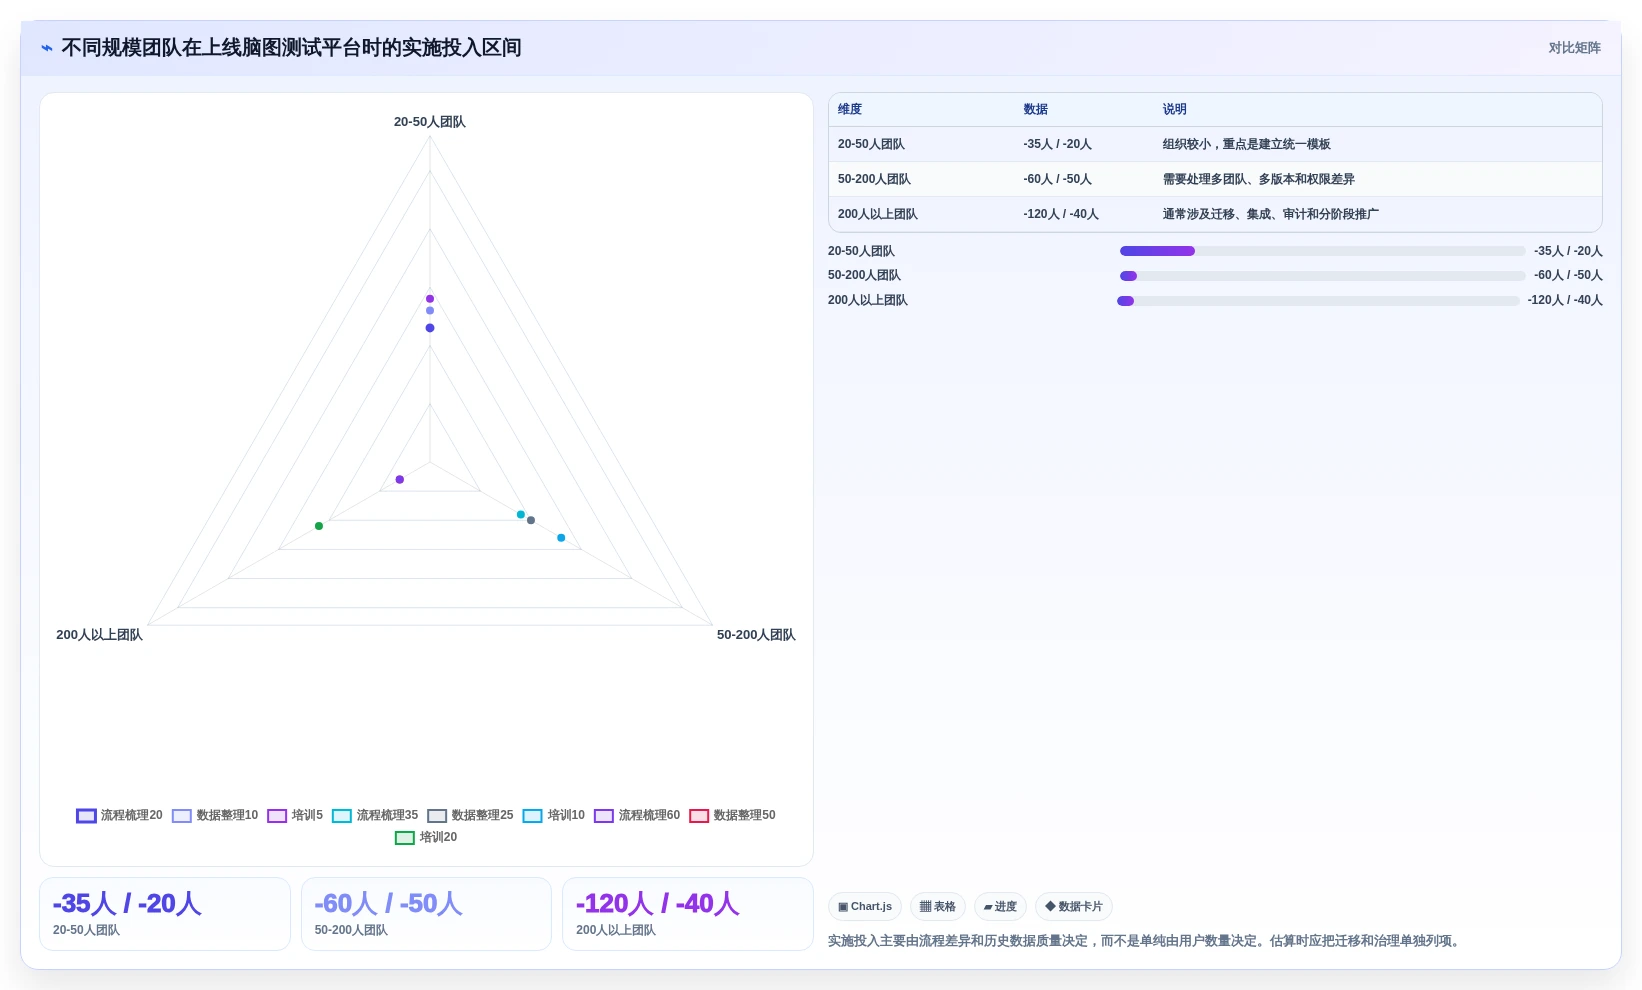The image size is (1642, 990).
Task: Click the 20-50人团队 progress bar
Action: coord(1322,251)
